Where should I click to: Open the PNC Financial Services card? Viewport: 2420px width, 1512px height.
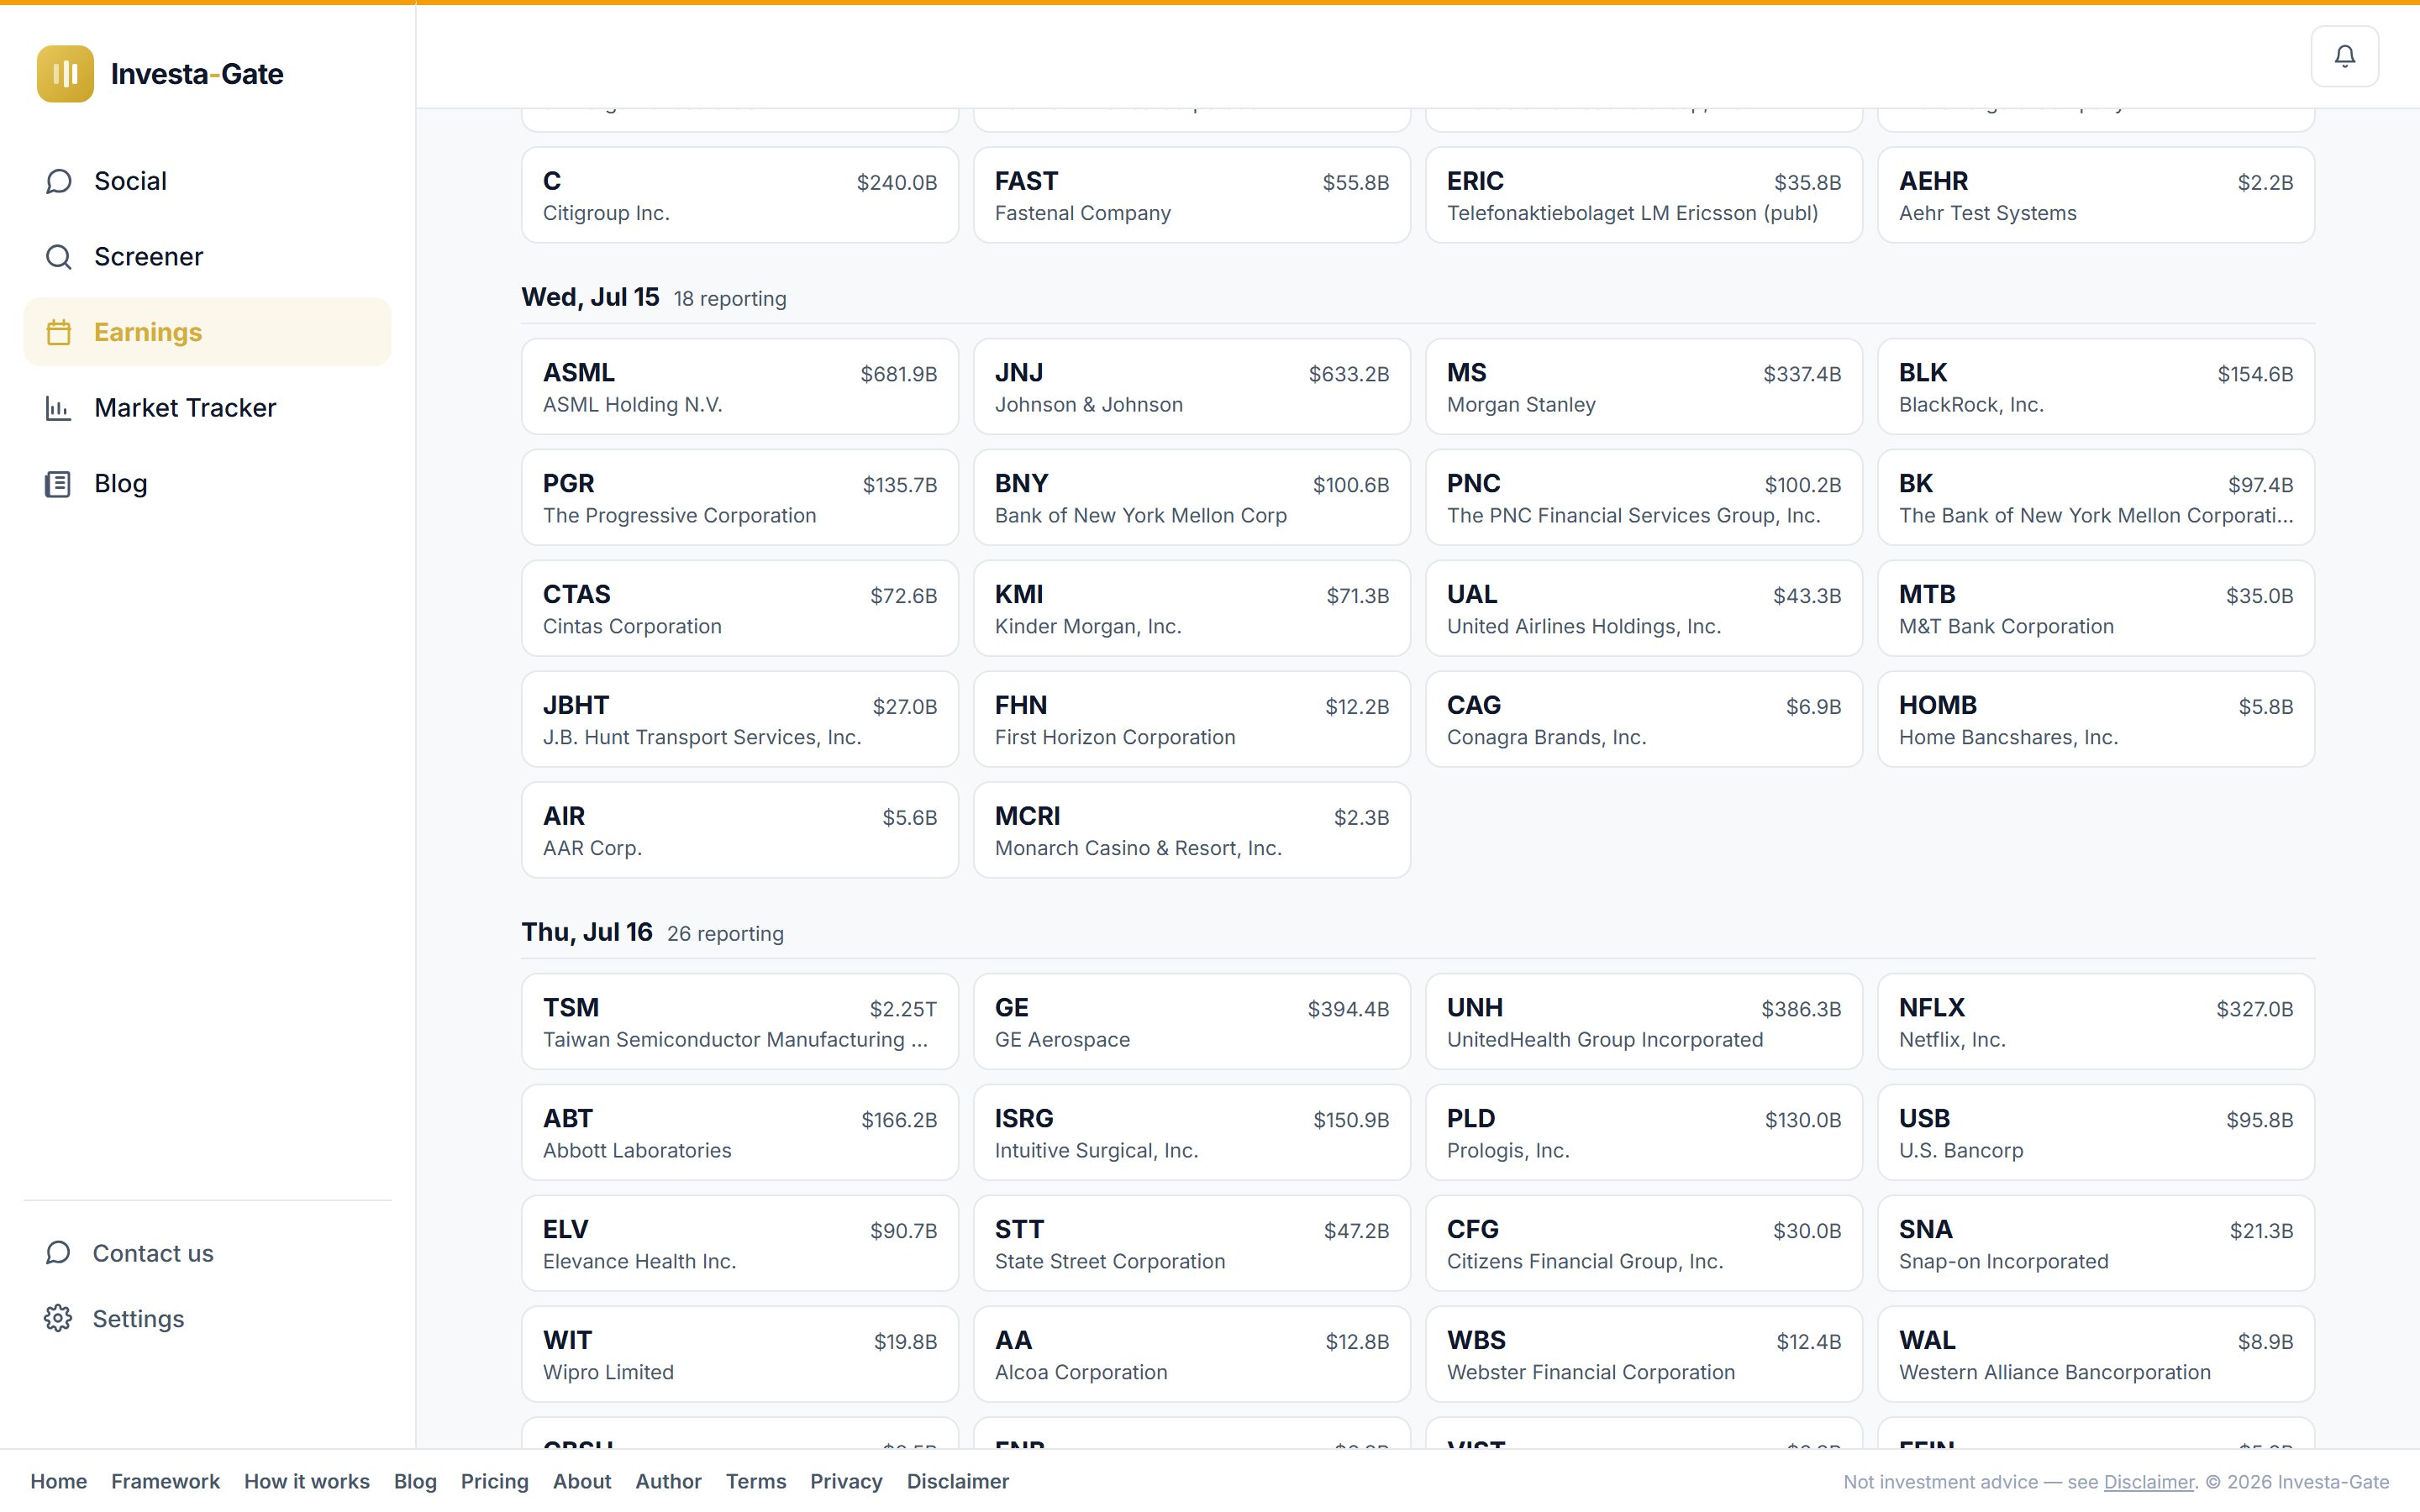tap(1644, 497)
